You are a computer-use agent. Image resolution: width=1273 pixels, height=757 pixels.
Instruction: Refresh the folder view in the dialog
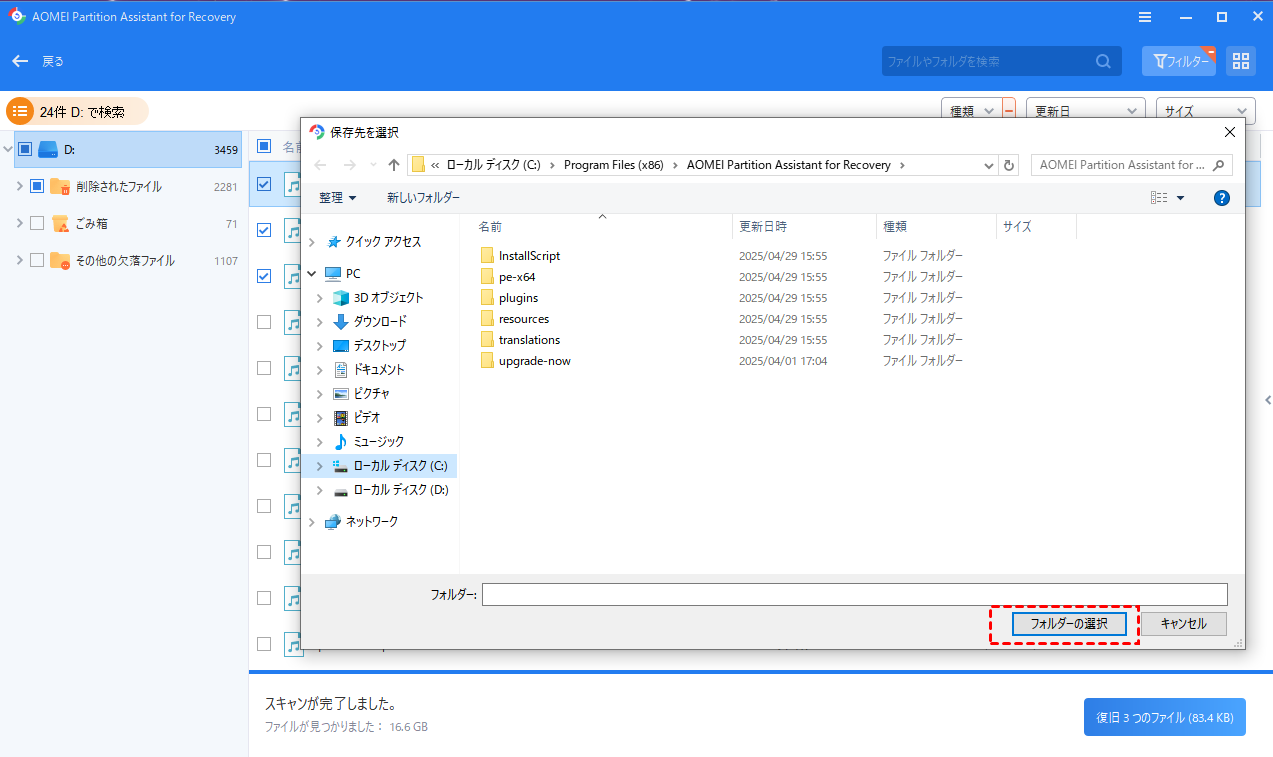click(x=1010, y=165)
